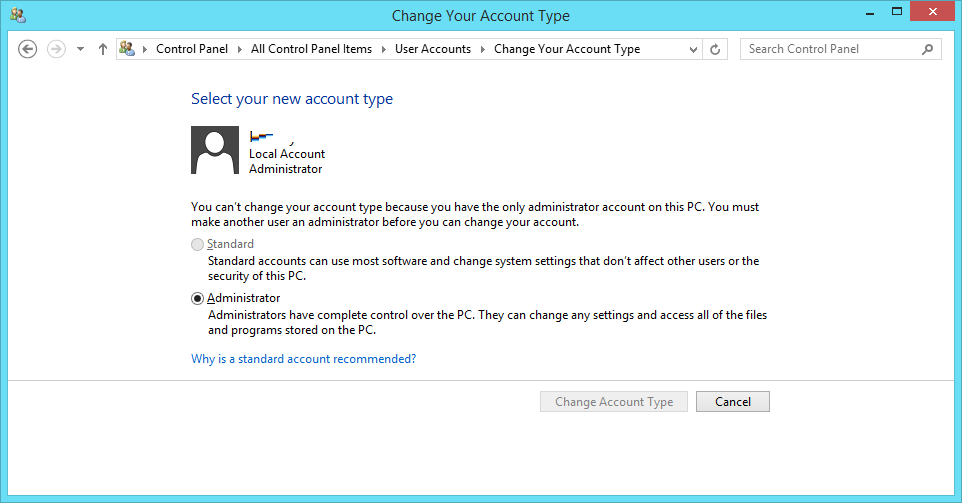The image size is (962, 503).
Task: Click the User Accounts icon in title bar
Action: pos(18,15)
